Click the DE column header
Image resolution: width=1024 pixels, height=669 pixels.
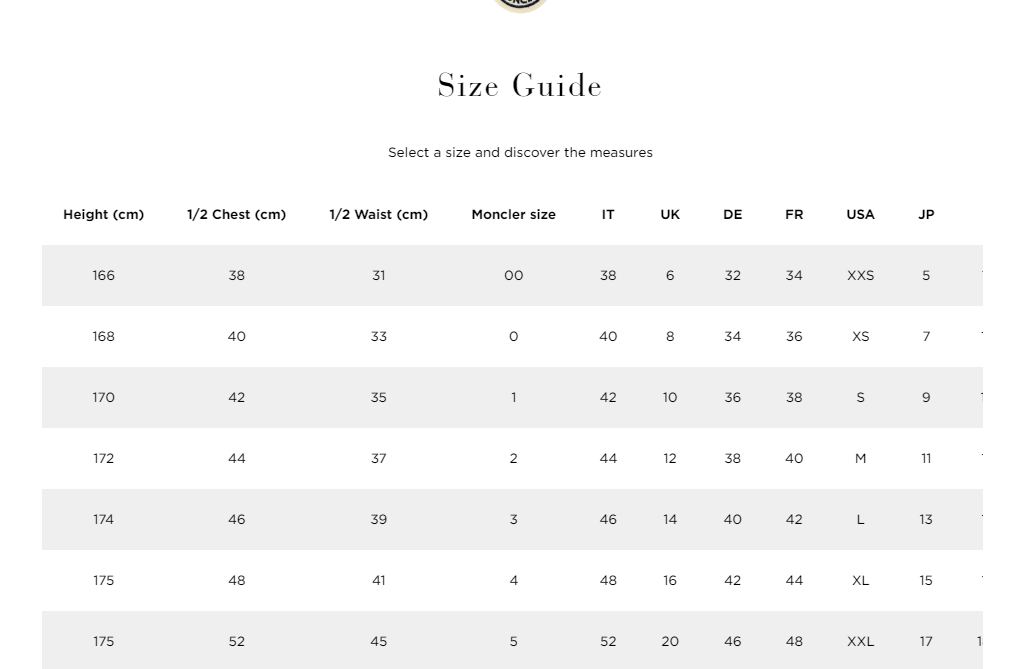pyautogui.click(x=732, y=215)
